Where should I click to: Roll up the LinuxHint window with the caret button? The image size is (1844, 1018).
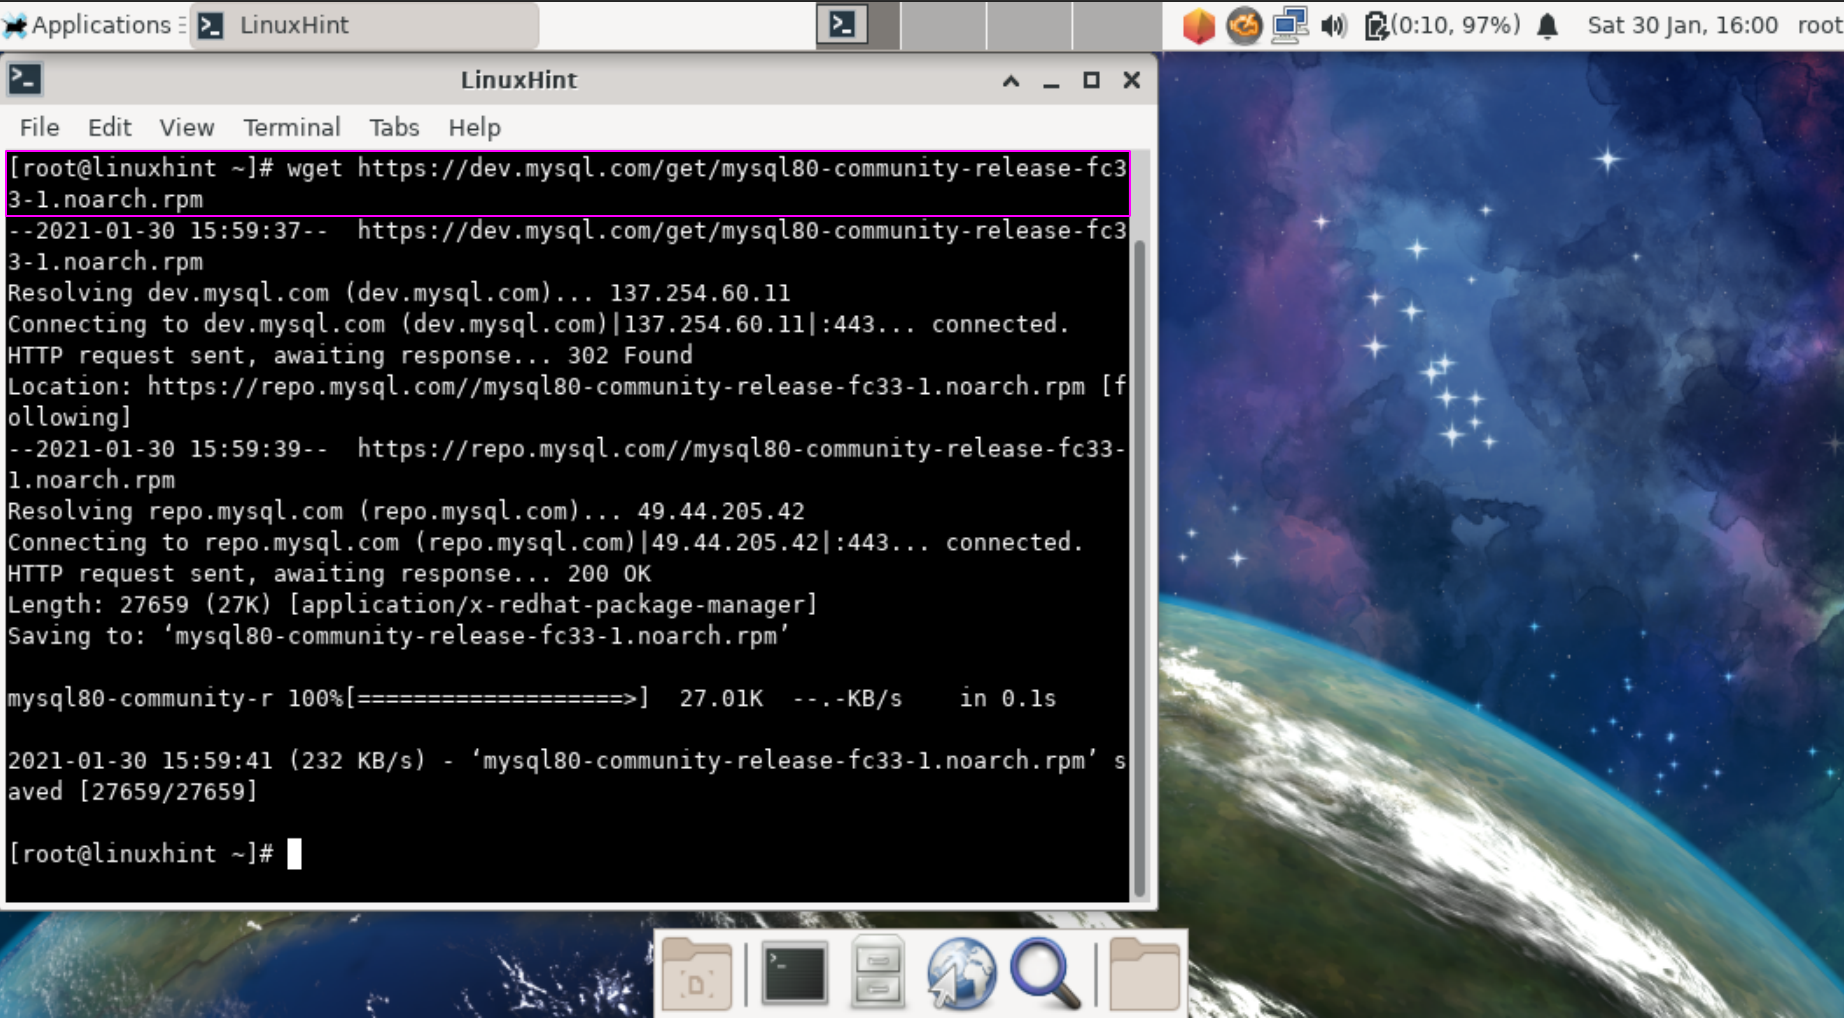(x=1011, y=80)
